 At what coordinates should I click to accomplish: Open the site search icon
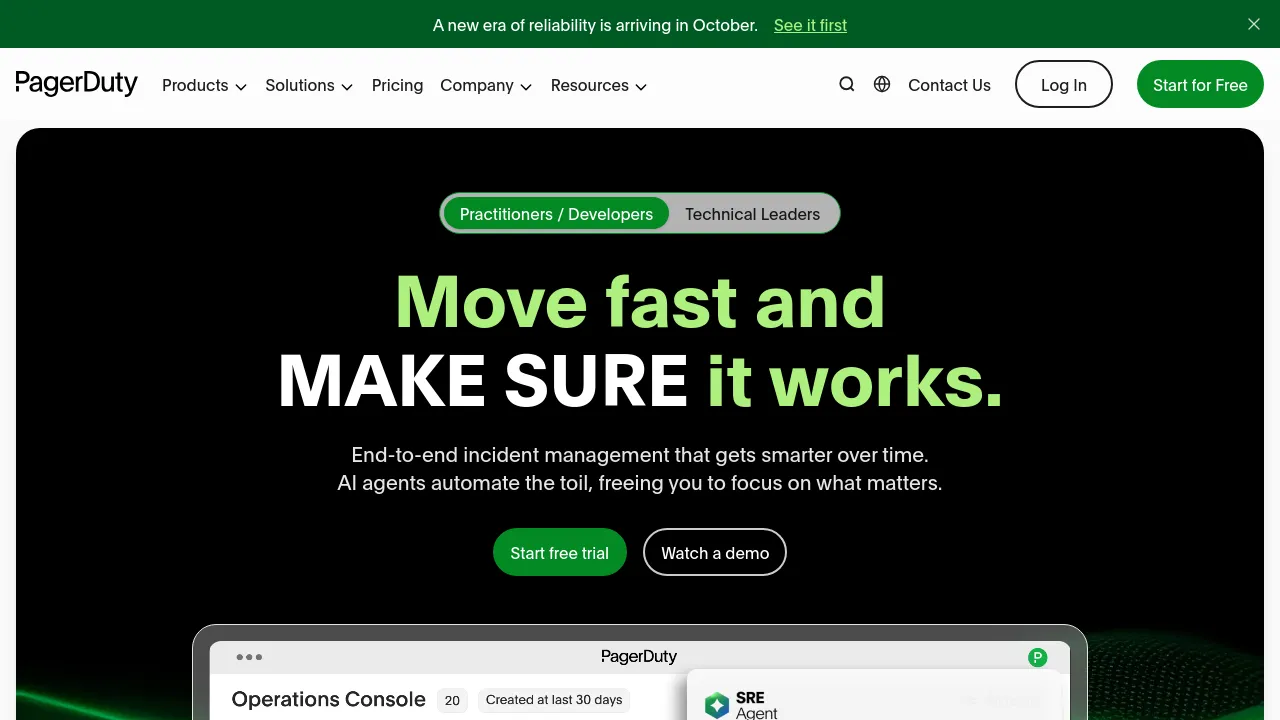[x=847, y=85]
